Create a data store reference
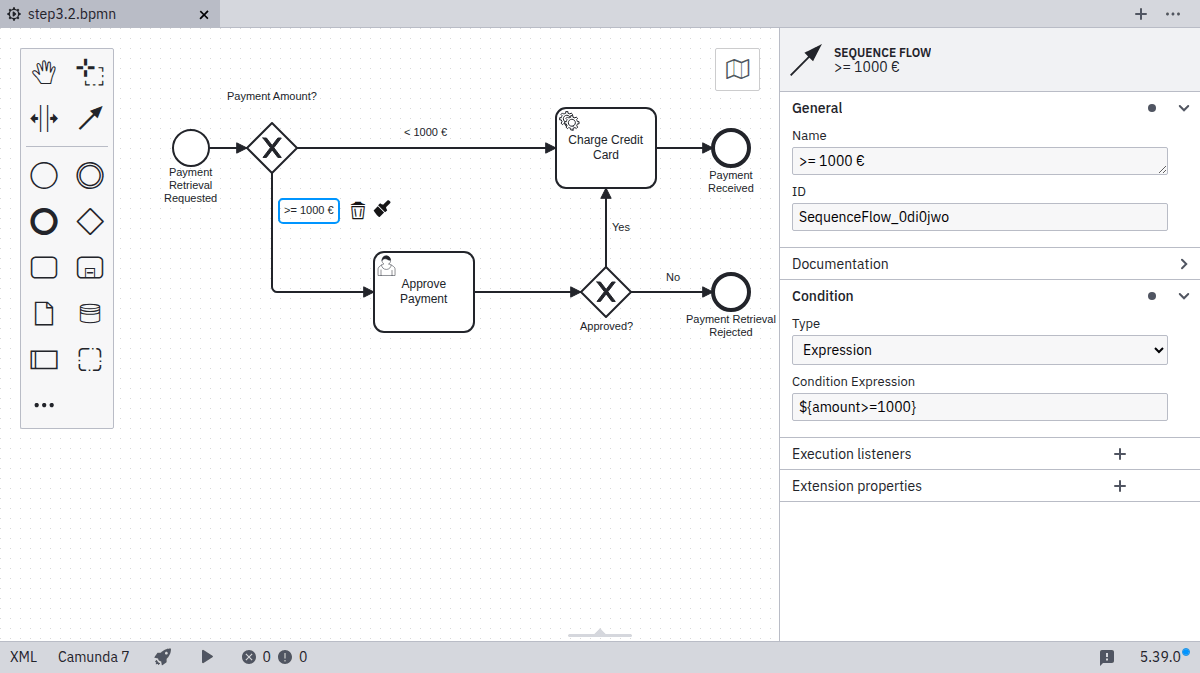Screen dimensions: 1200x673 click(x=90, y=314)
